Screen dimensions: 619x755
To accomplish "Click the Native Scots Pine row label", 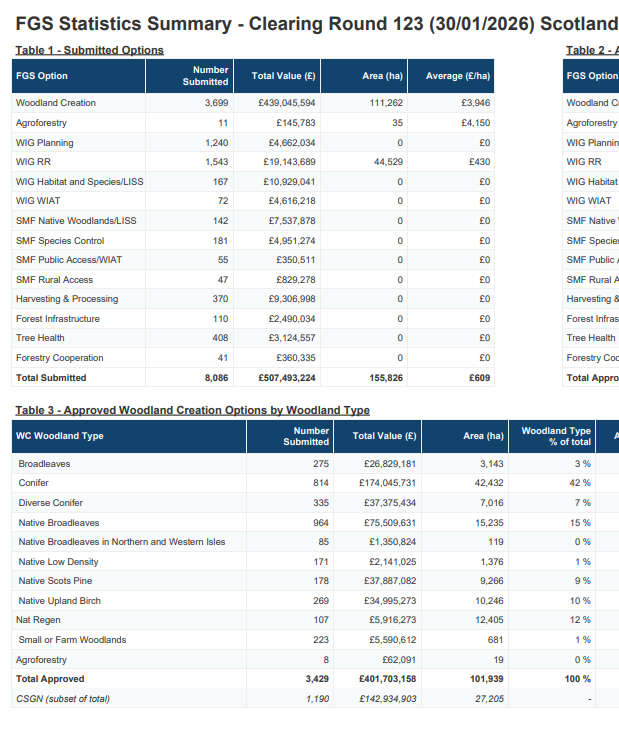I will 55,581.
